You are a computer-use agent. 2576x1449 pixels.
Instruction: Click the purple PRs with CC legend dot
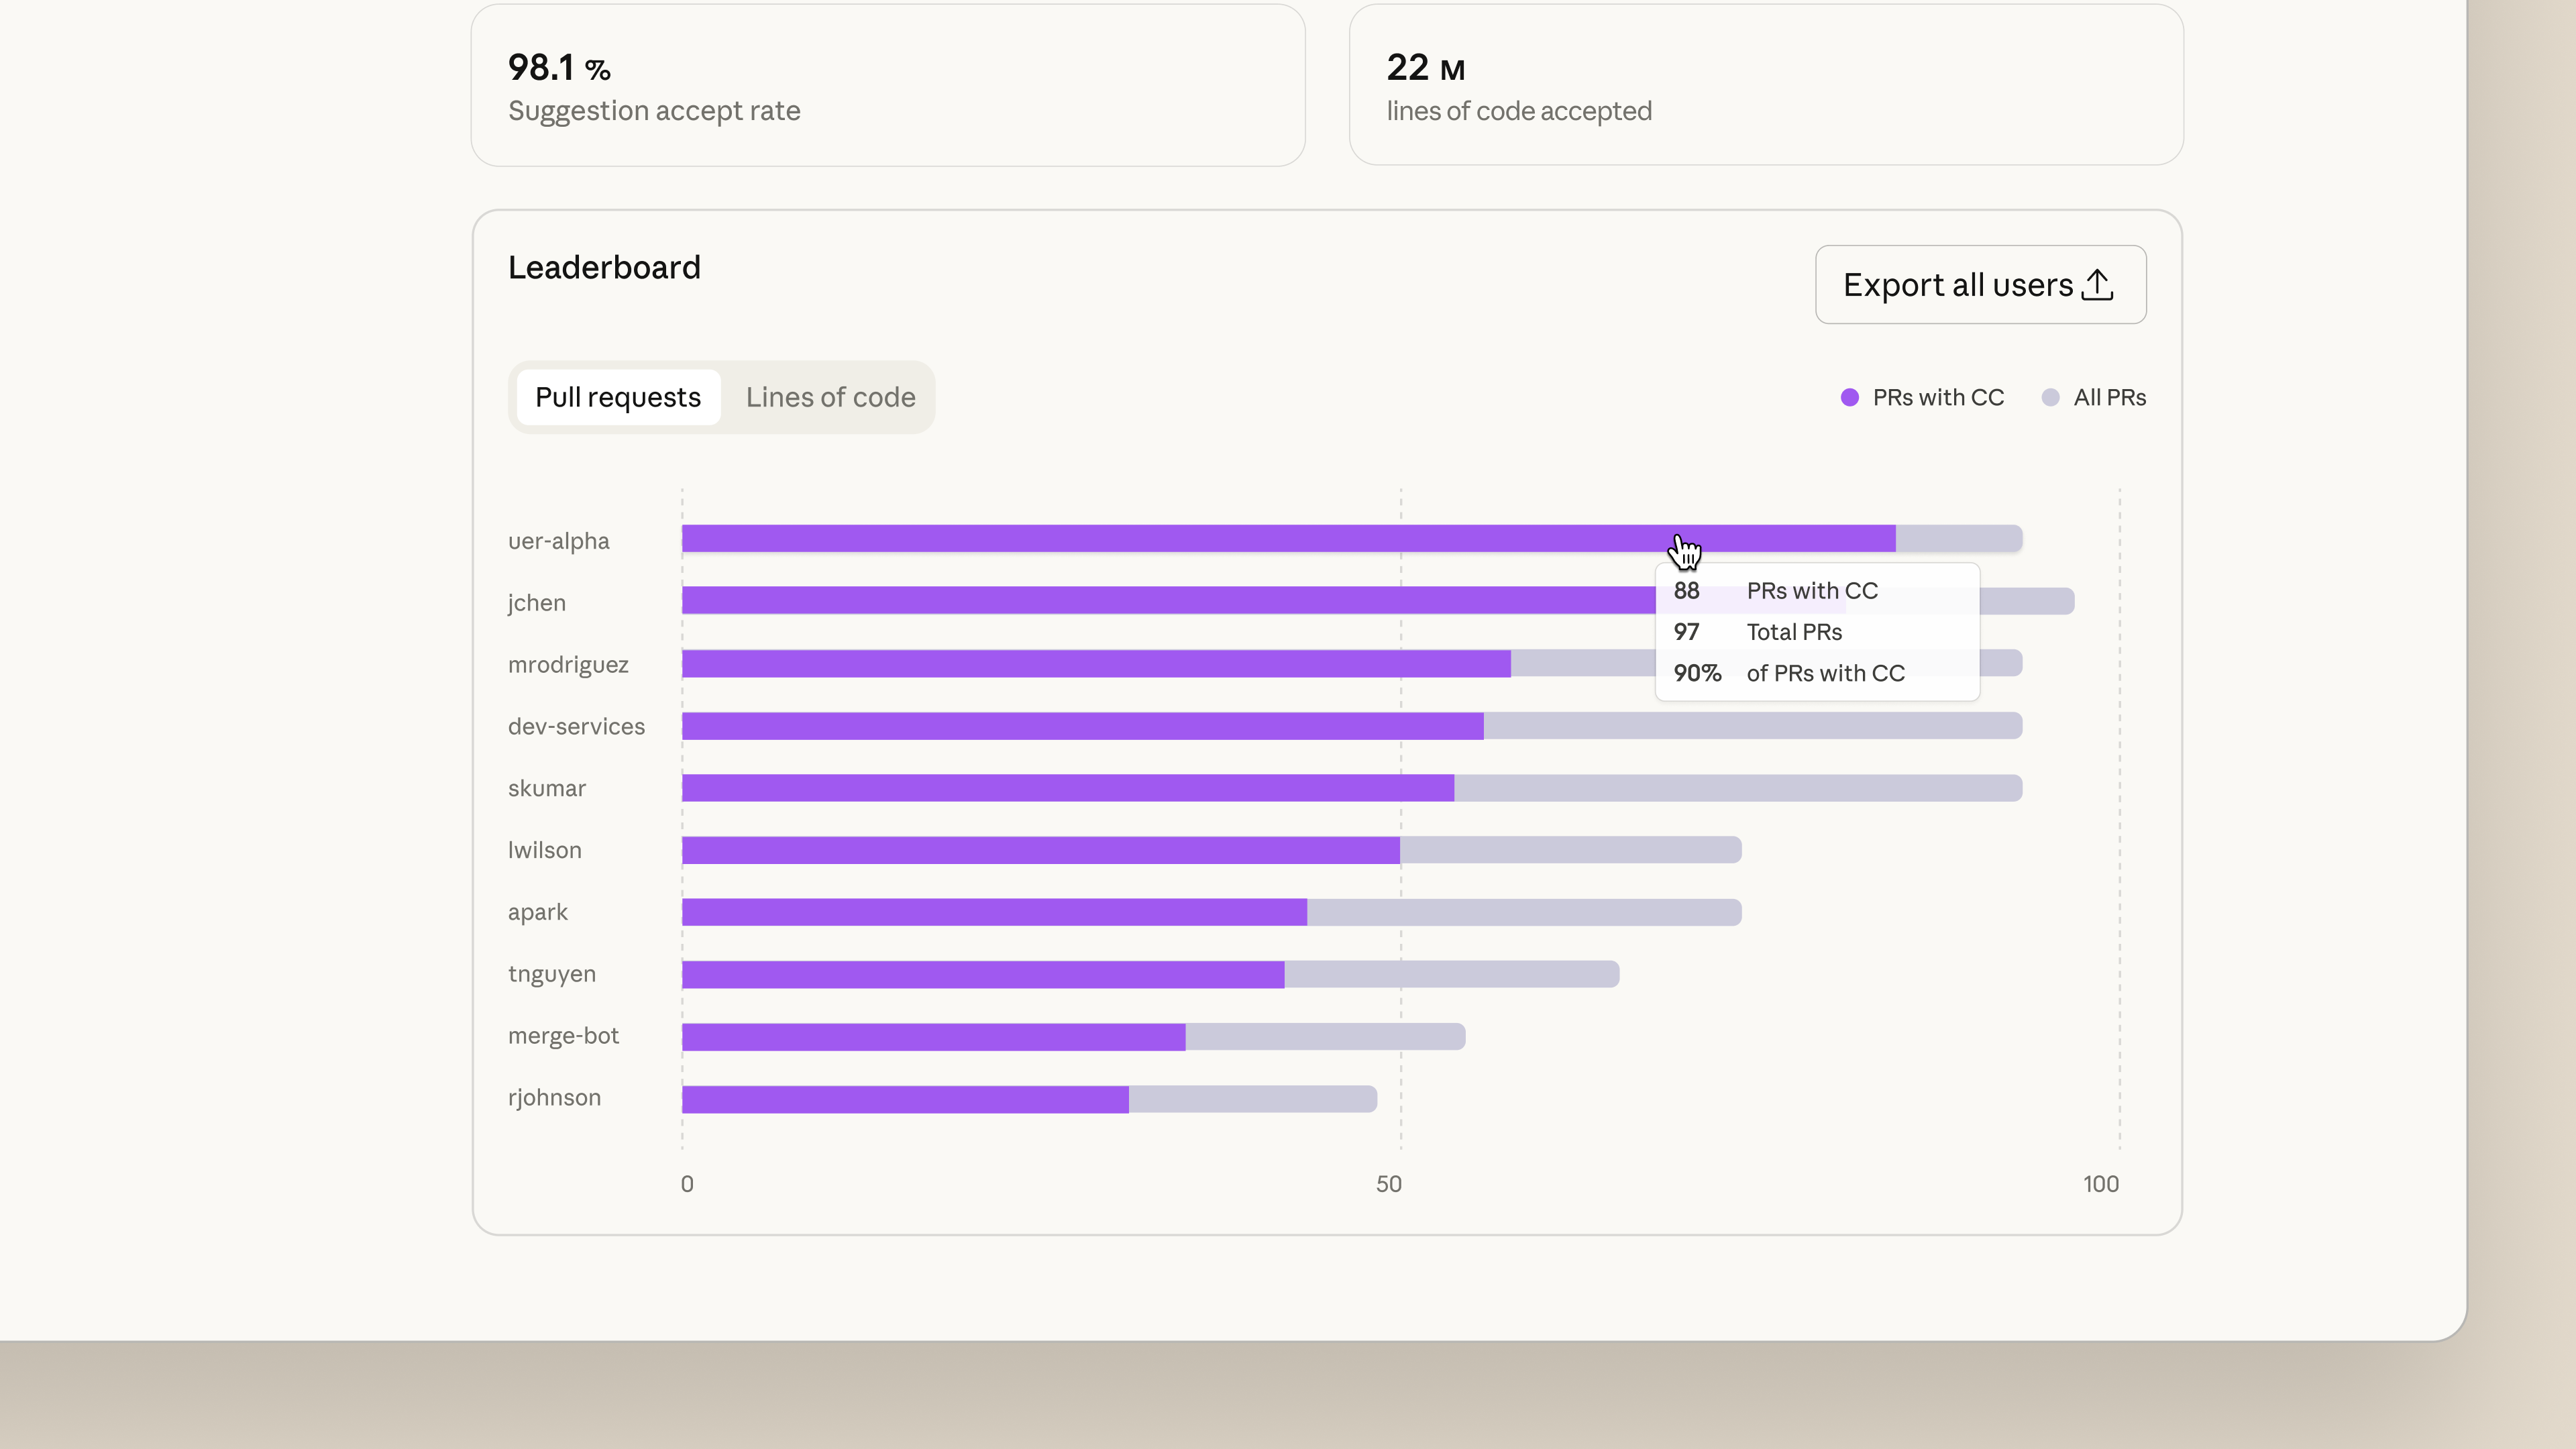click(x=1849, y=398)
